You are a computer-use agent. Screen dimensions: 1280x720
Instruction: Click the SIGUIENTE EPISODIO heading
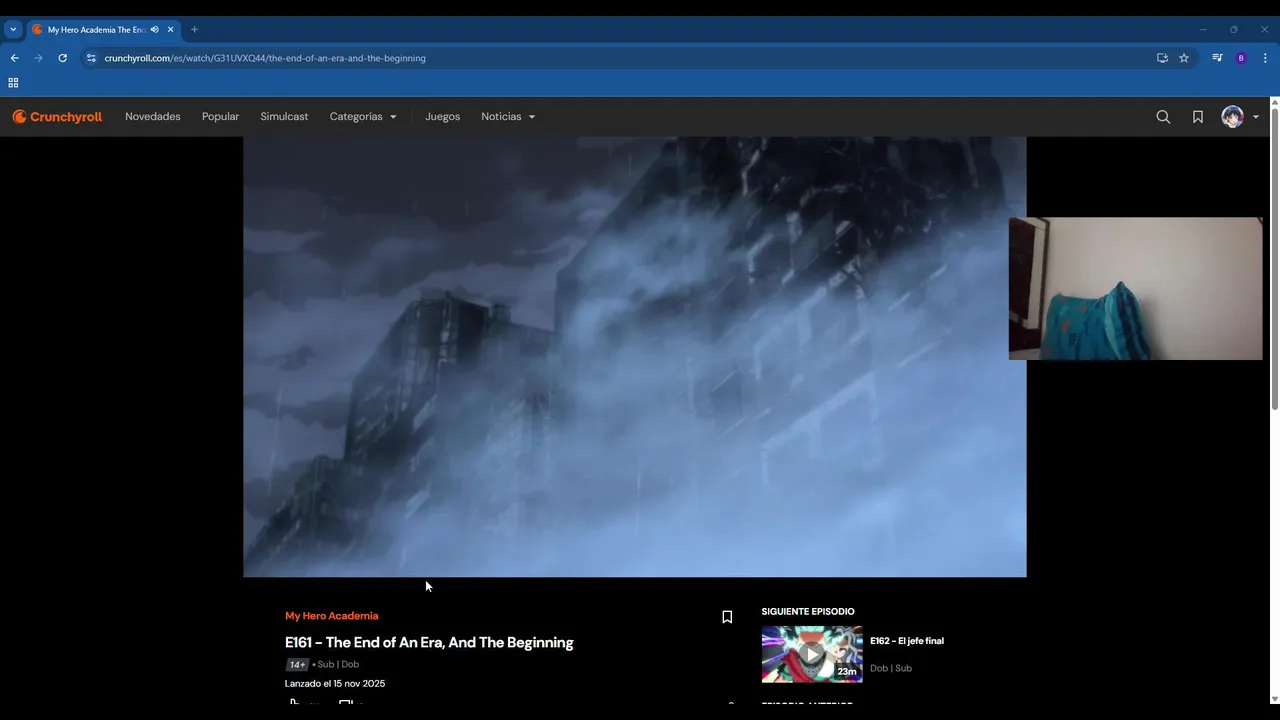click(808, 612)
